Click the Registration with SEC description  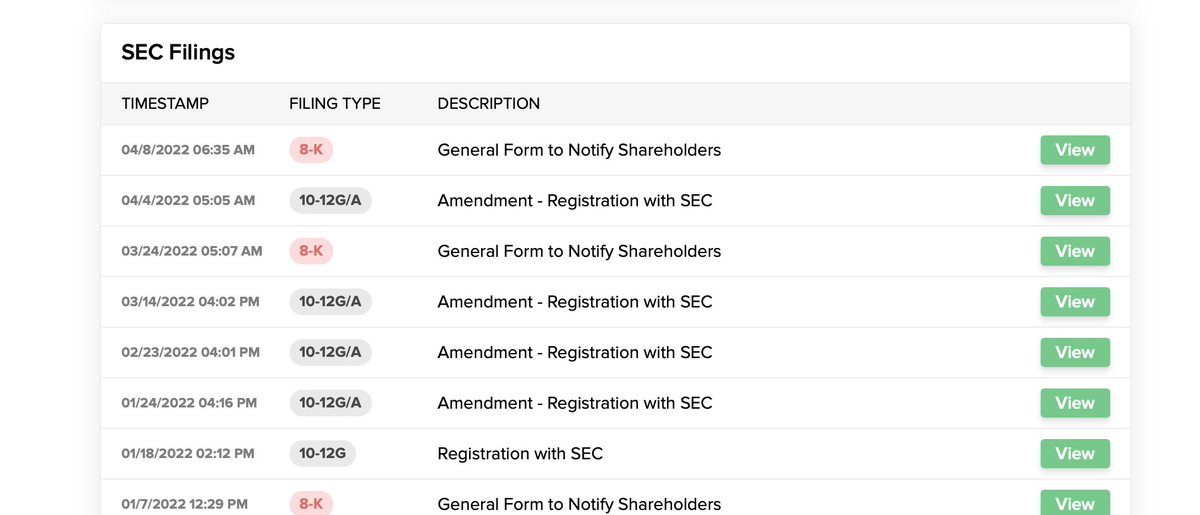point(520,454)
